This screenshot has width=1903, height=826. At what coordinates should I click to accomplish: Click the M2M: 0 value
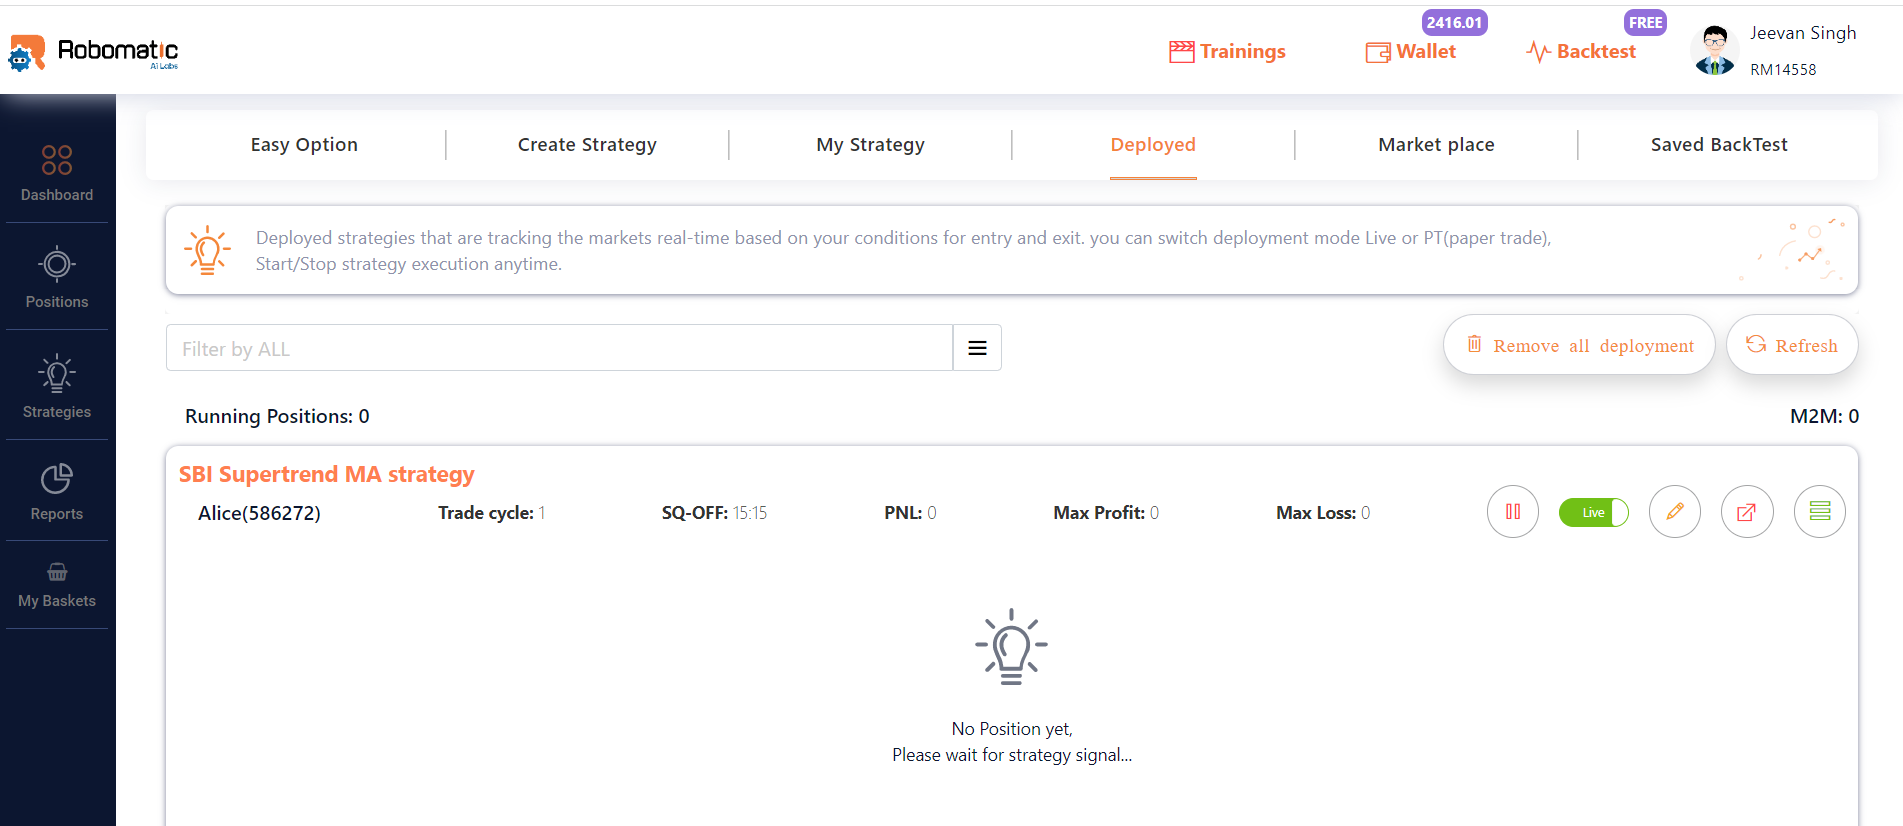tap(1824, 416)
